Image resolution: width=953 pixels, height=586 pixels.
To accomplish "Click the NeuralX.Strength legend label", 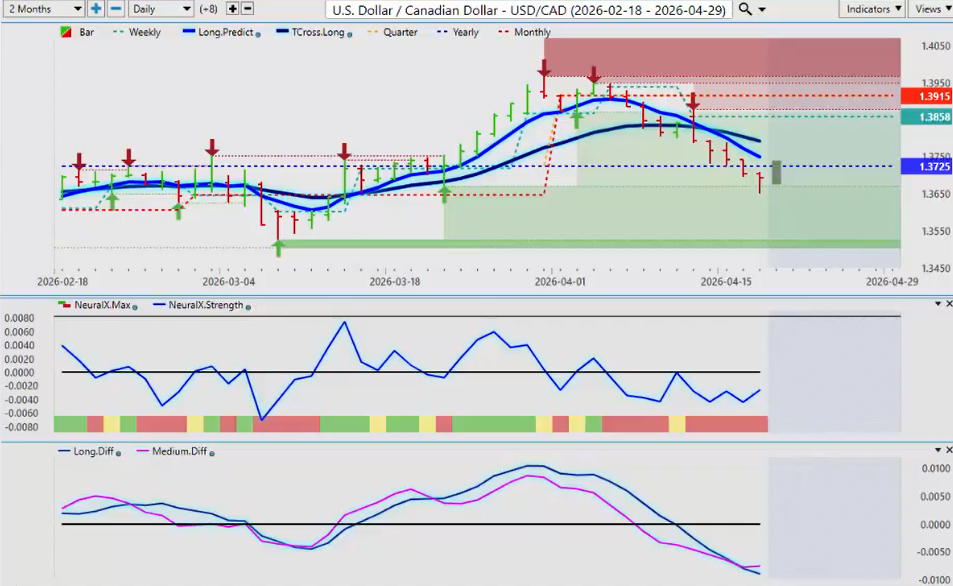I will (205, 305).
